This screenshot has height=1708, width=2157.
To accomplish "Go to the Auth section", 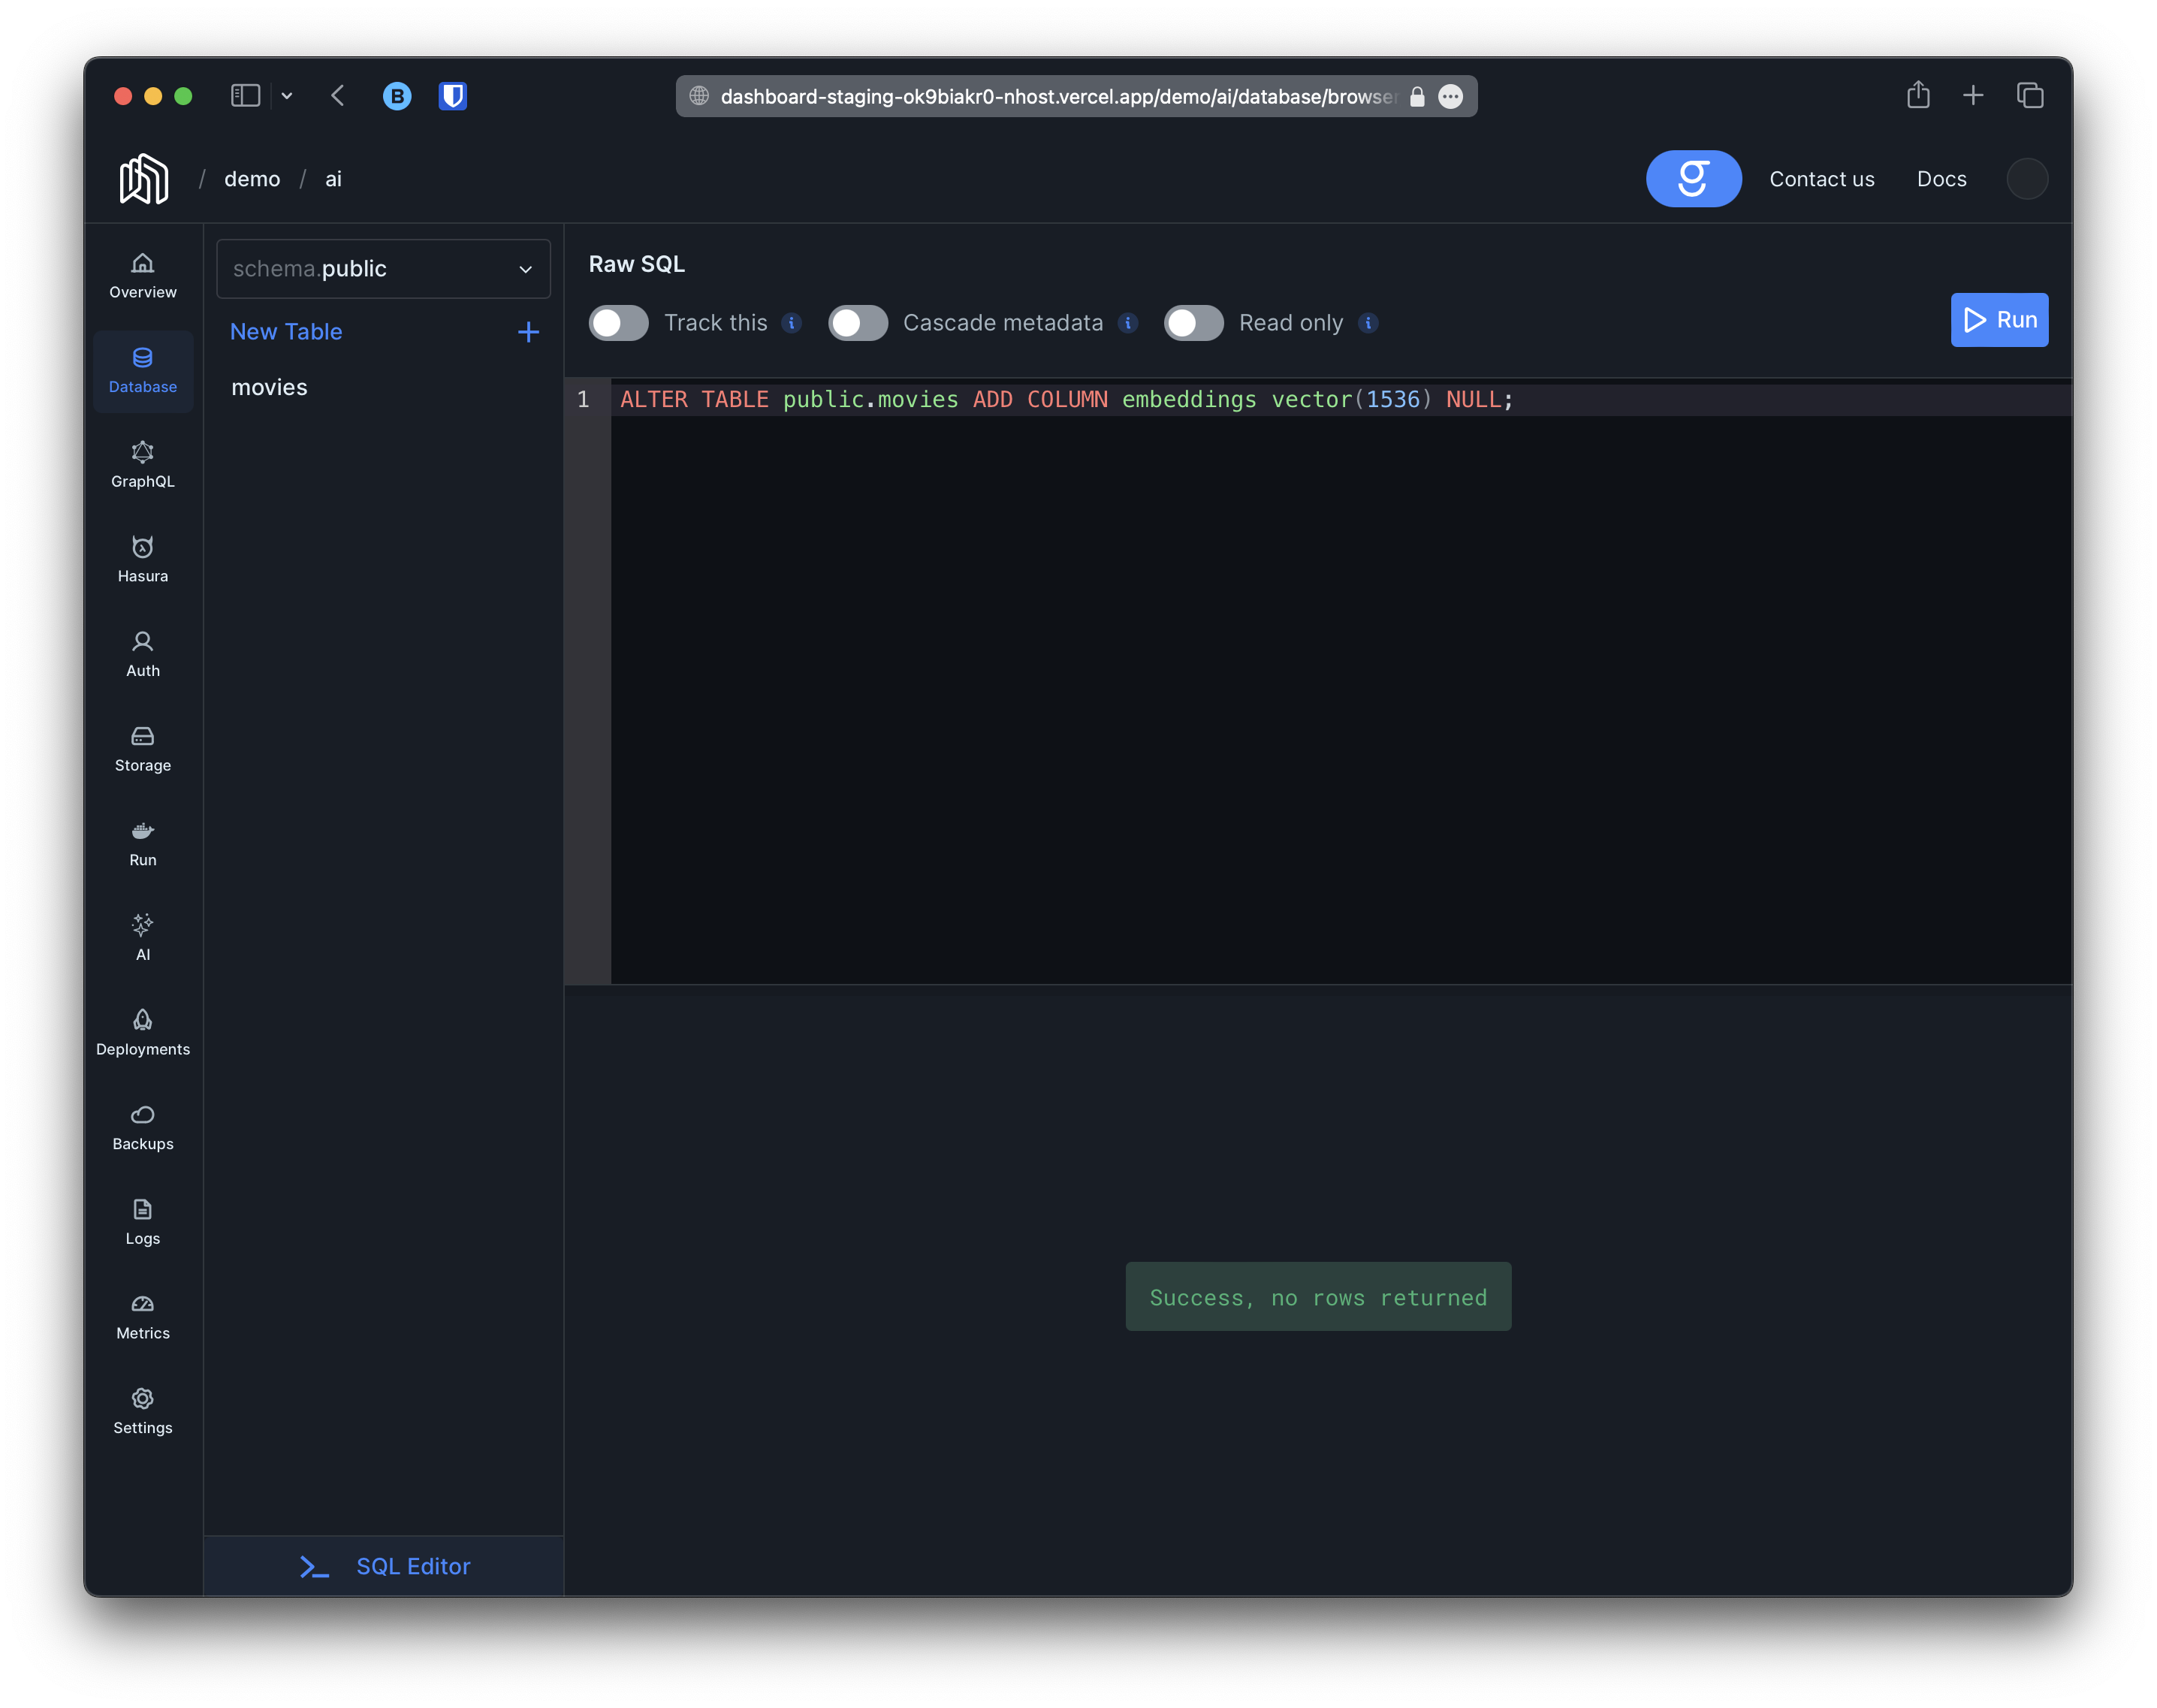I will (x=142, y=653).
